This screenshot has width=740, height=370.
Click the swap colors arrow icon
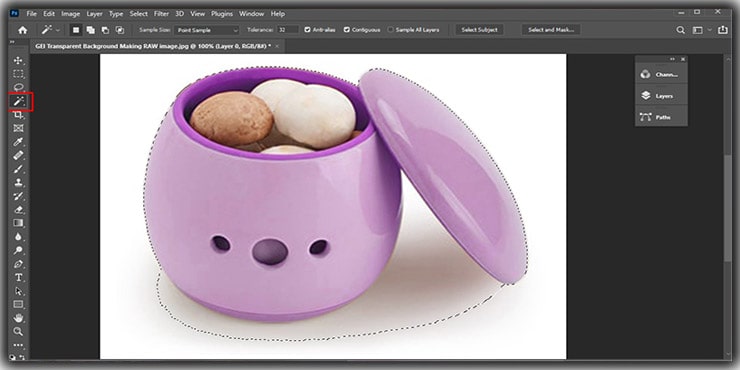(22, 358)
